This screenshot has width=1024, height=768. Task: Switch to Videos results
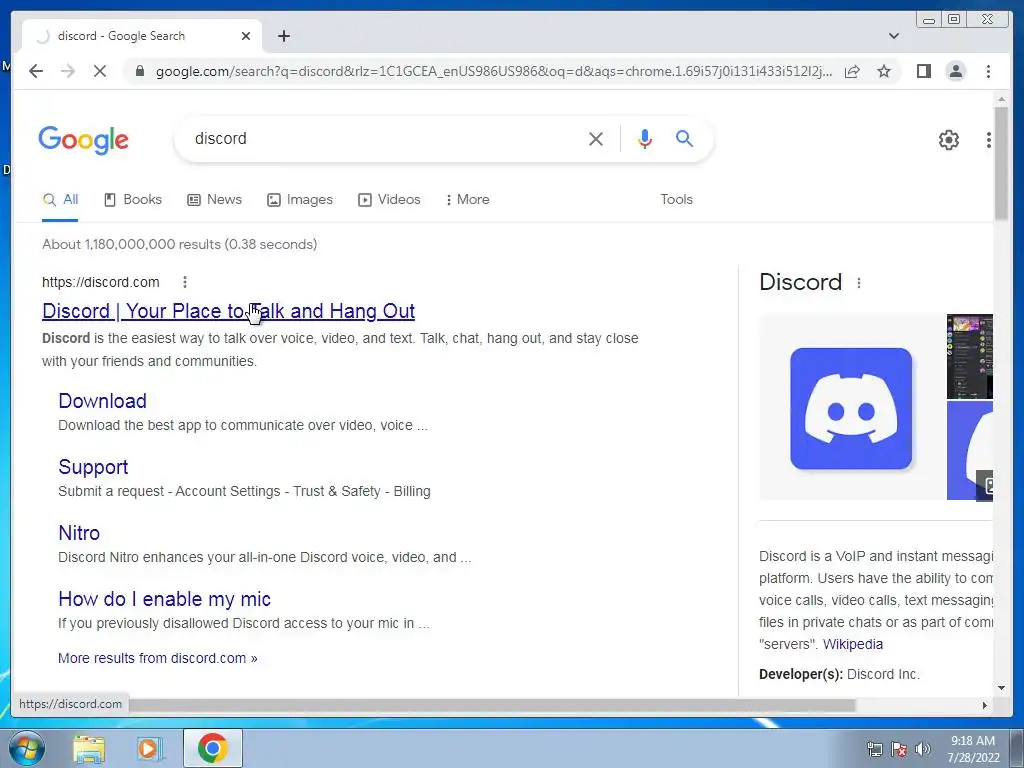click(x=389, y=200)
